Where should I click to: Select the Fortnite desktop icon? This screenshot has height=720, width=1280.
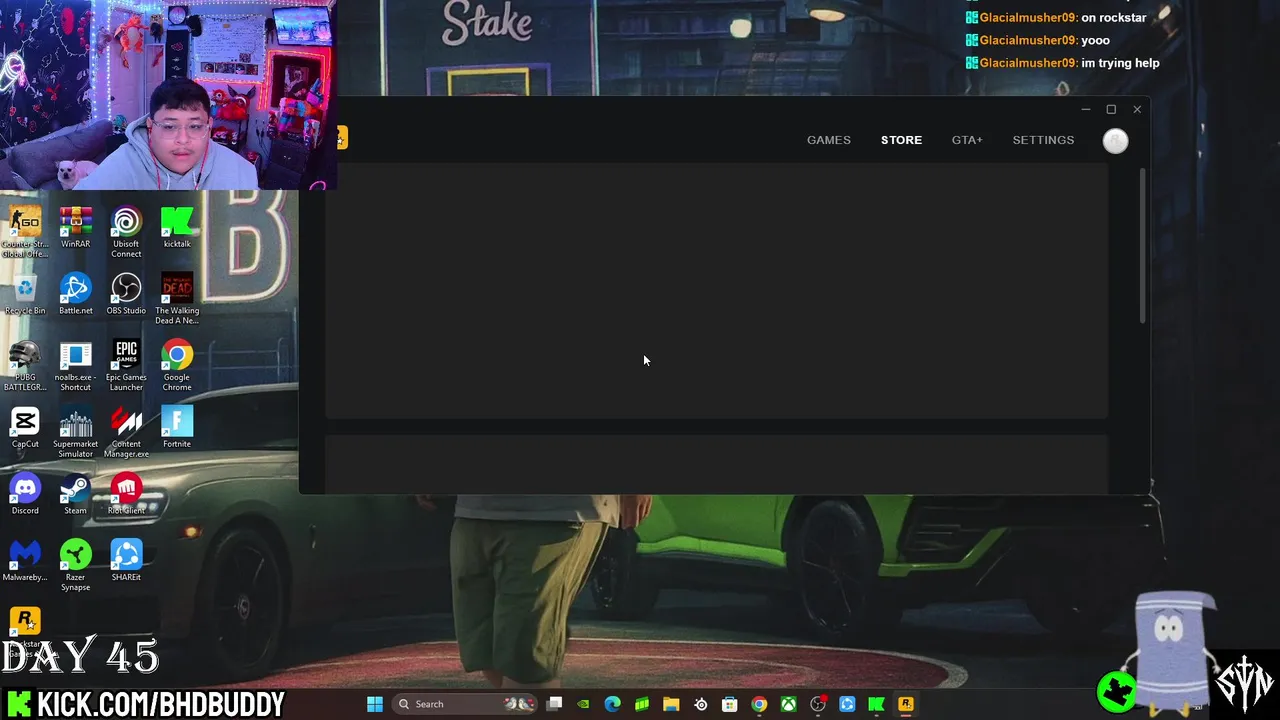pyautogui.click(x=177, y=428)
